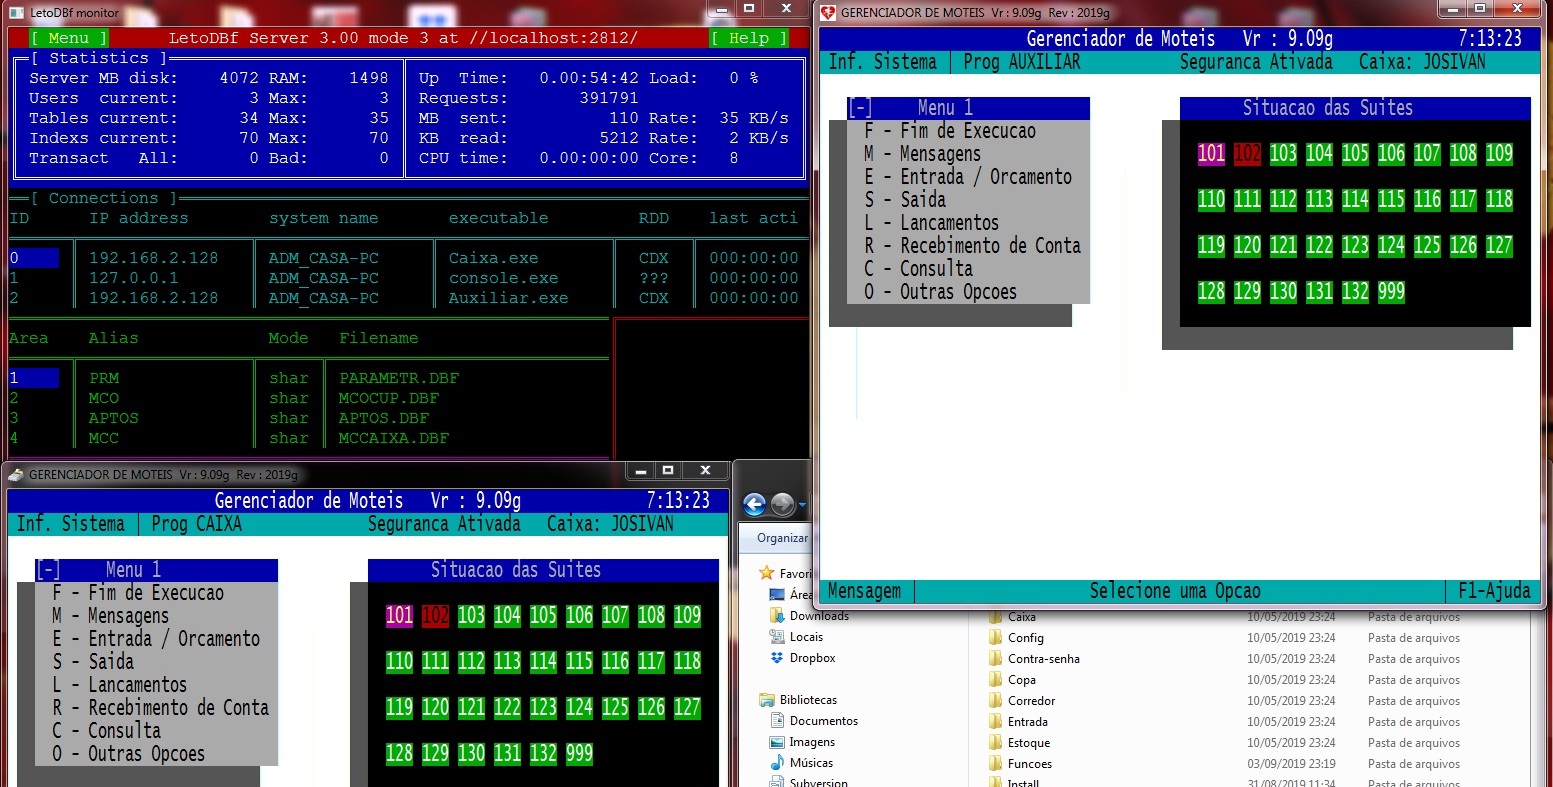1553x787 pixels.
Task: Click the Explorer forward arrow button
Action: tap(782, 505)
